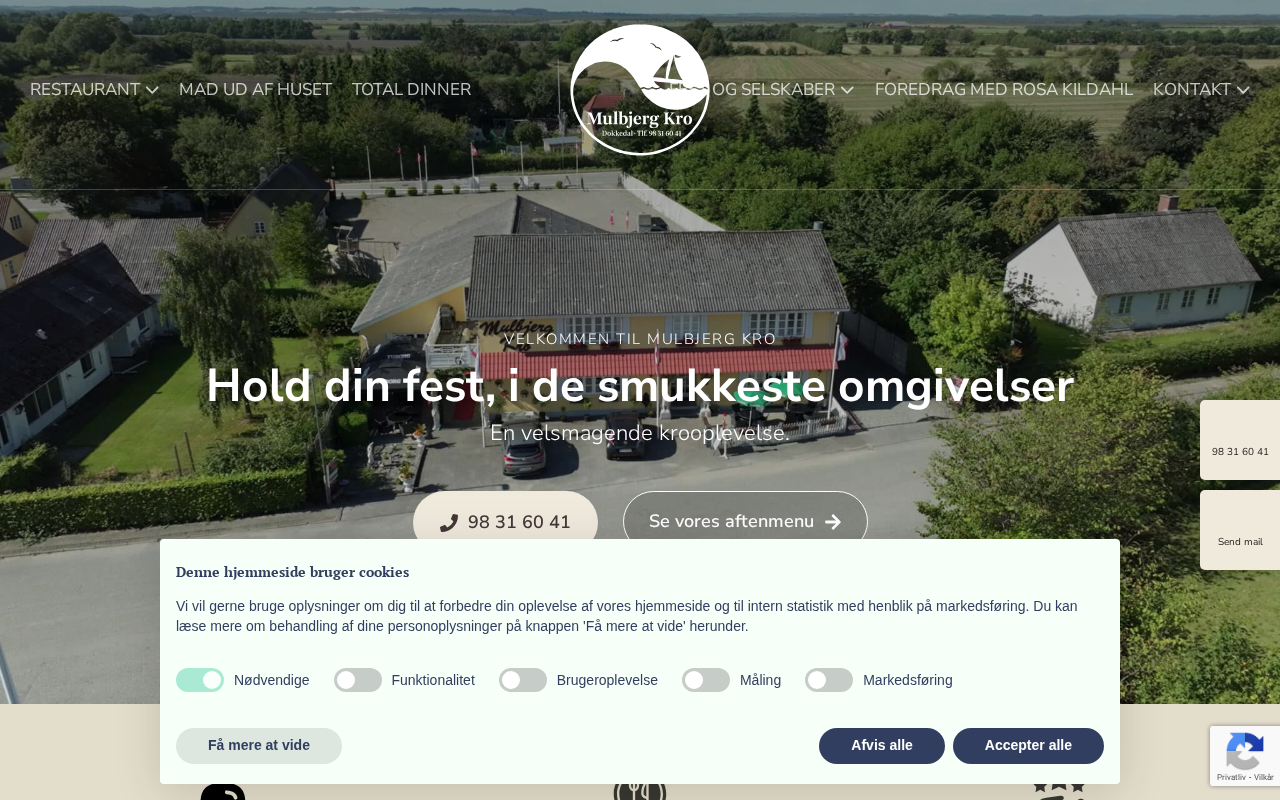1280x800 pixels.
Task: Click the Accepter alle button
Action: tap(1028, 746)
